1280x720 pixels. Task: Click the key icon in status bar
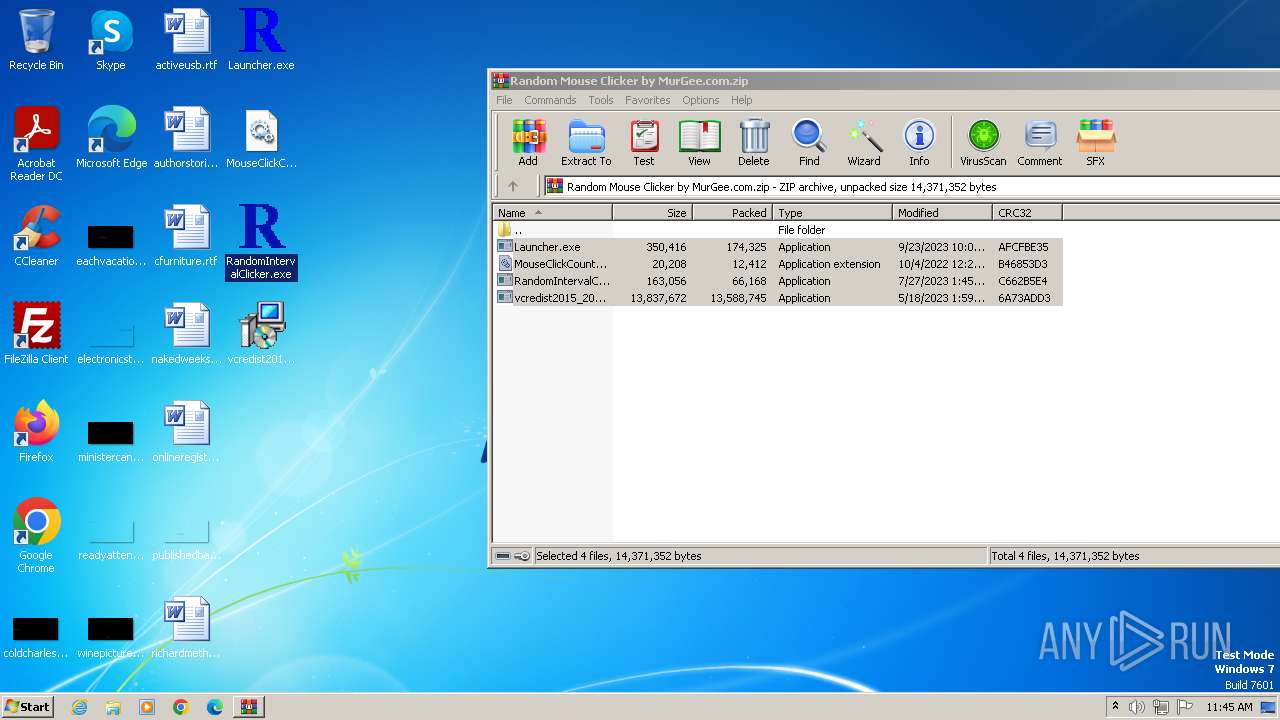[x=522, y=556]
